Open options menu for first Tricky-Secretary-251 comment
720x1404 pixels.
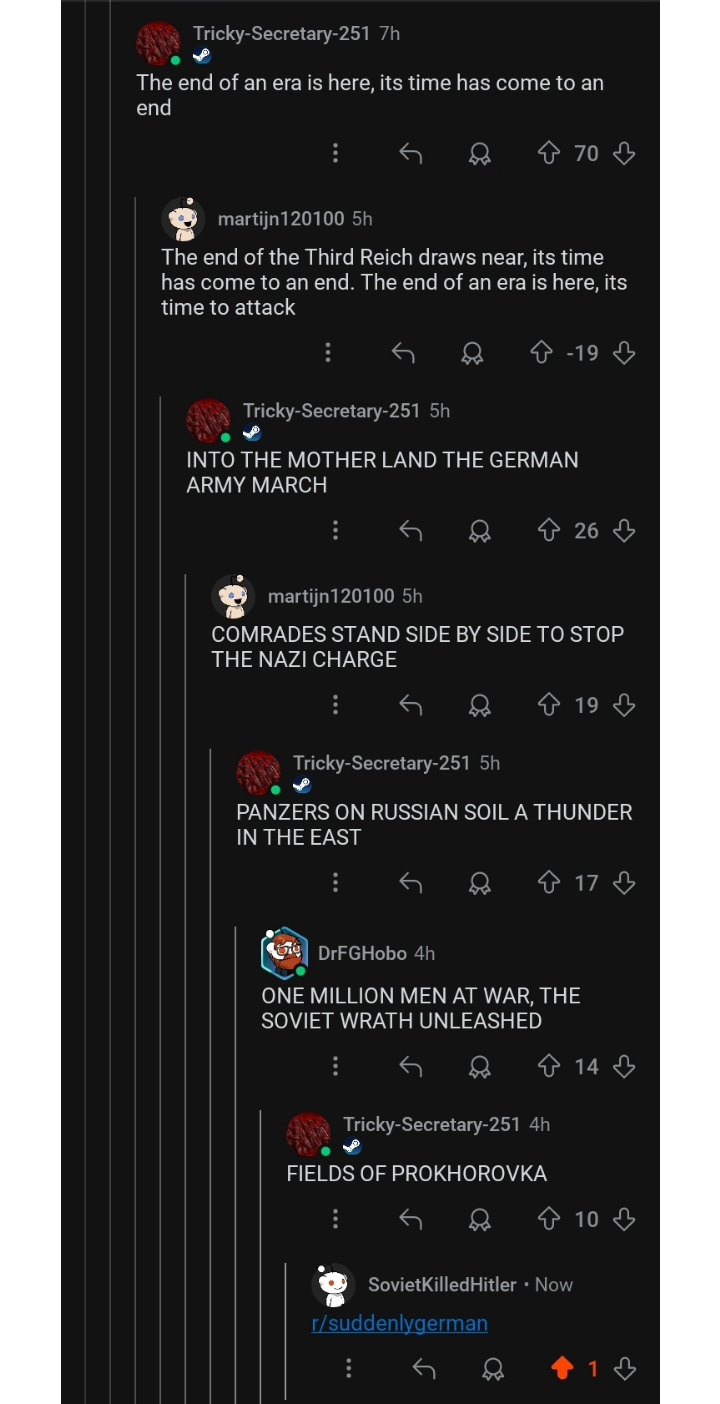[335, 153]
